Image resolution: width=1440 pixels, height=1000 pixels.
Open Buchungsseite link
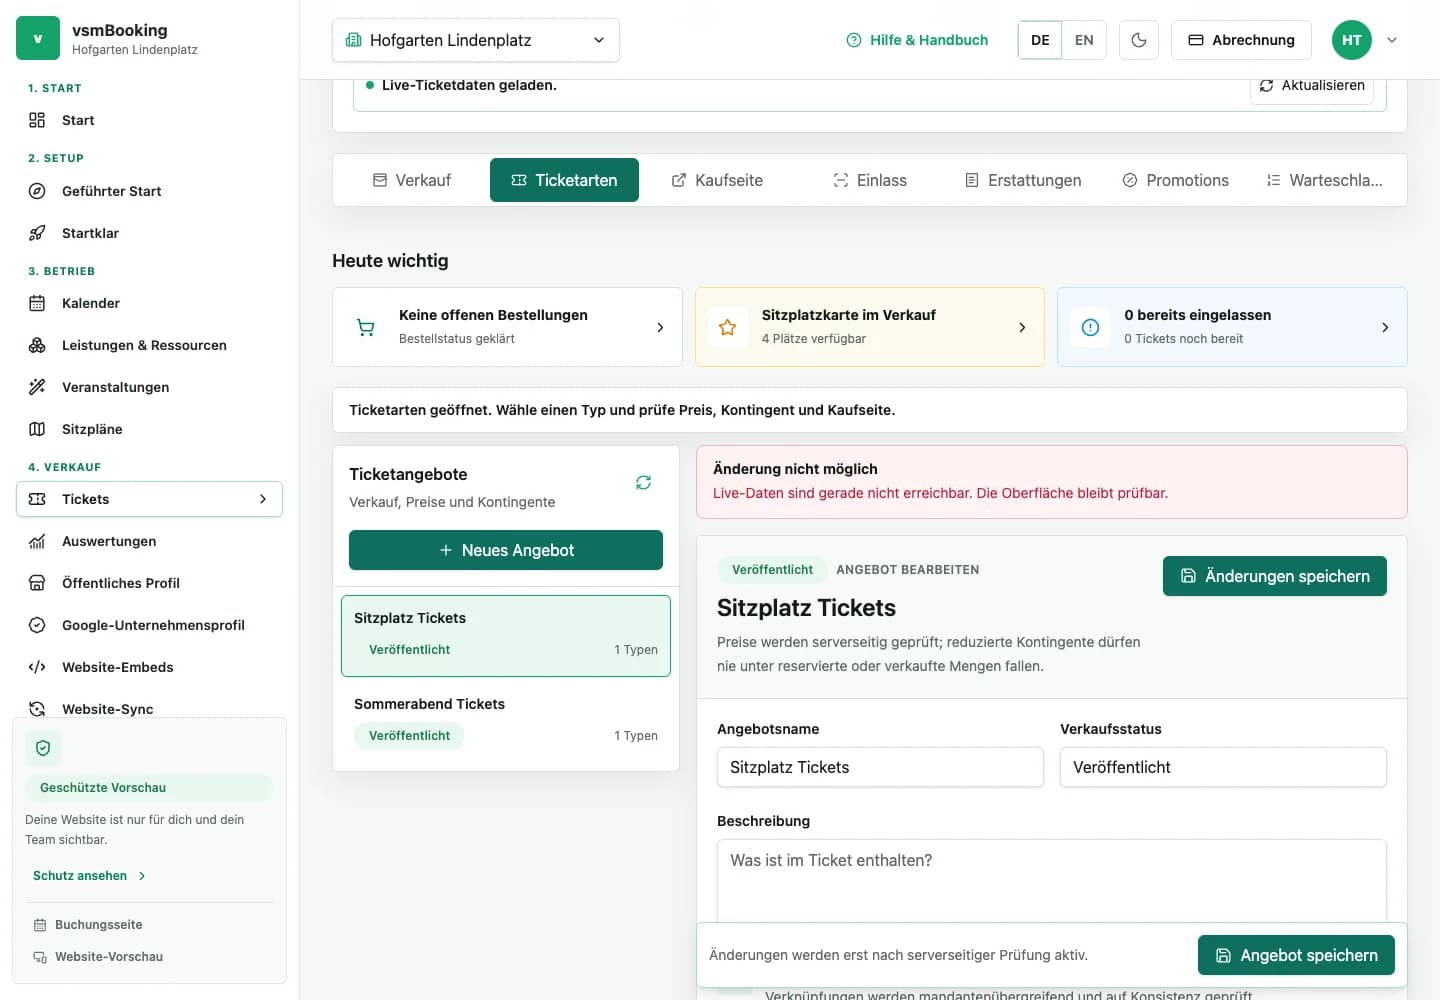[x=88, y=925]
